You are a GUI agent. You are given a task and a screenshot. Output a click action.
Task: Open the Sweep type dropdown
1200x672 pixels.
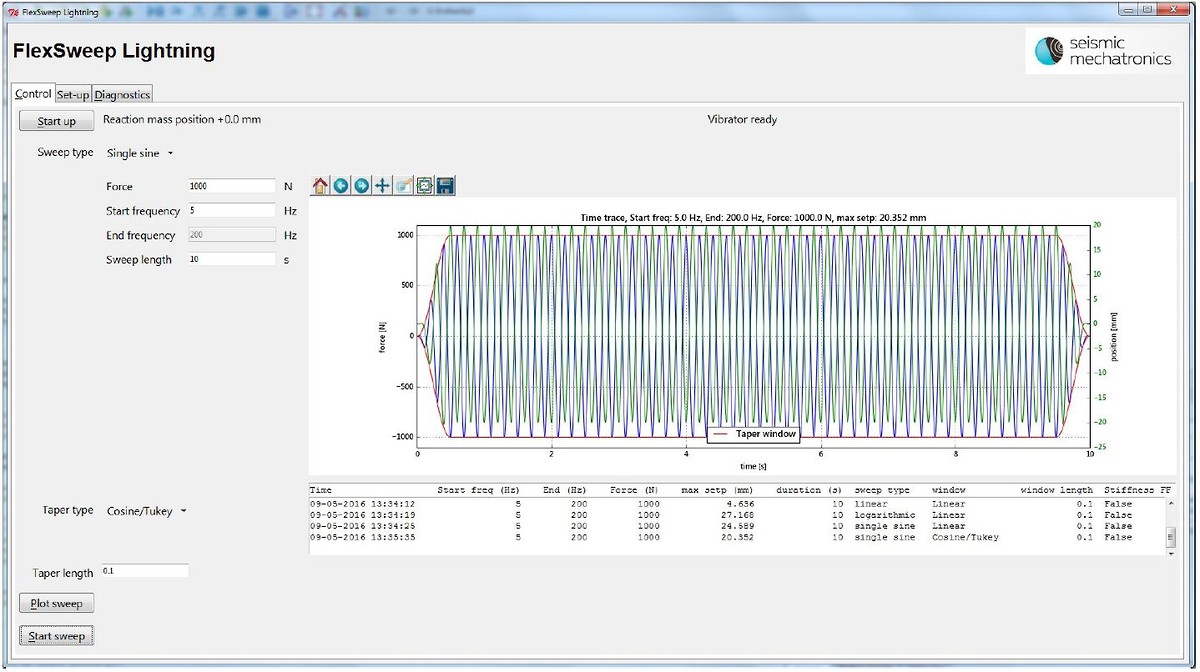click(x=140, y=153)
